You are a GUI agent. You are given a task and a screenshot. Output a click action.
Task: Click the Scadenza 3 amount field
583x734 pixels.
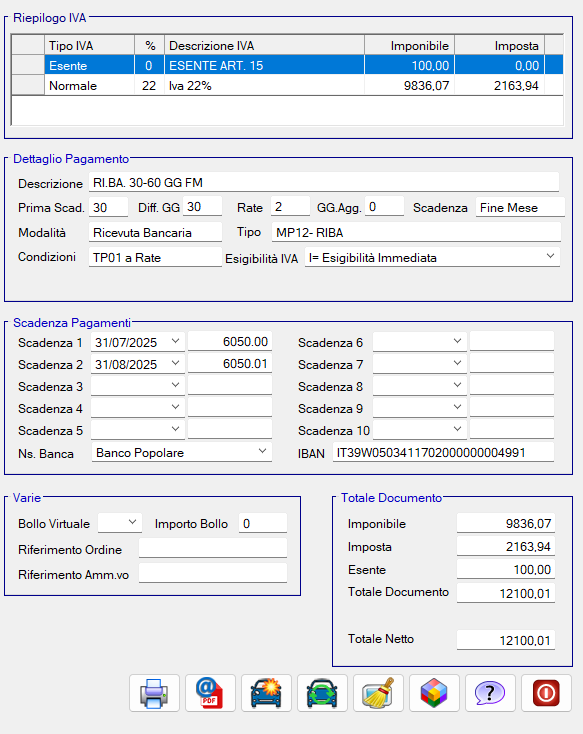click(x=229, y=385)
